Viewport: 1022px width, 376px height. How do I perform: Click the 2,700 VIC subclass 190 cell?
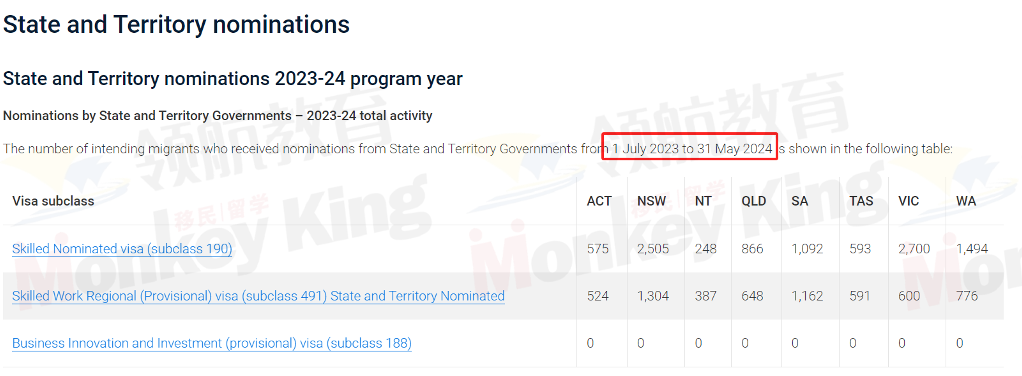(x=914, y=249)
